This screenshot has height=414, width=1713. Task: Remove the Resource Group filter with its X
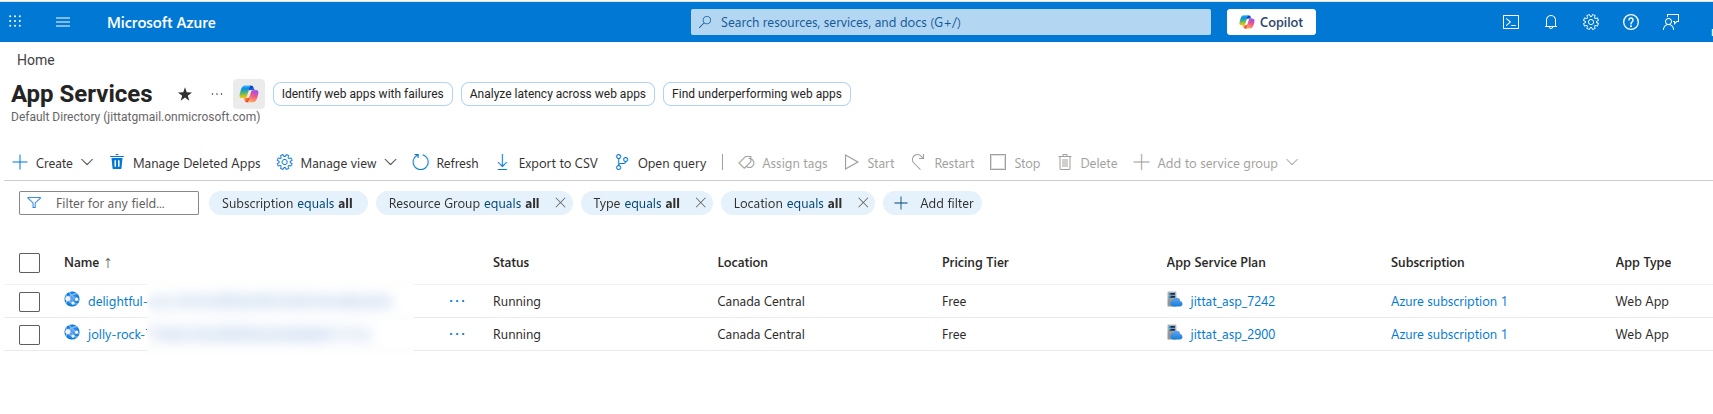click(x=561, y=203)
